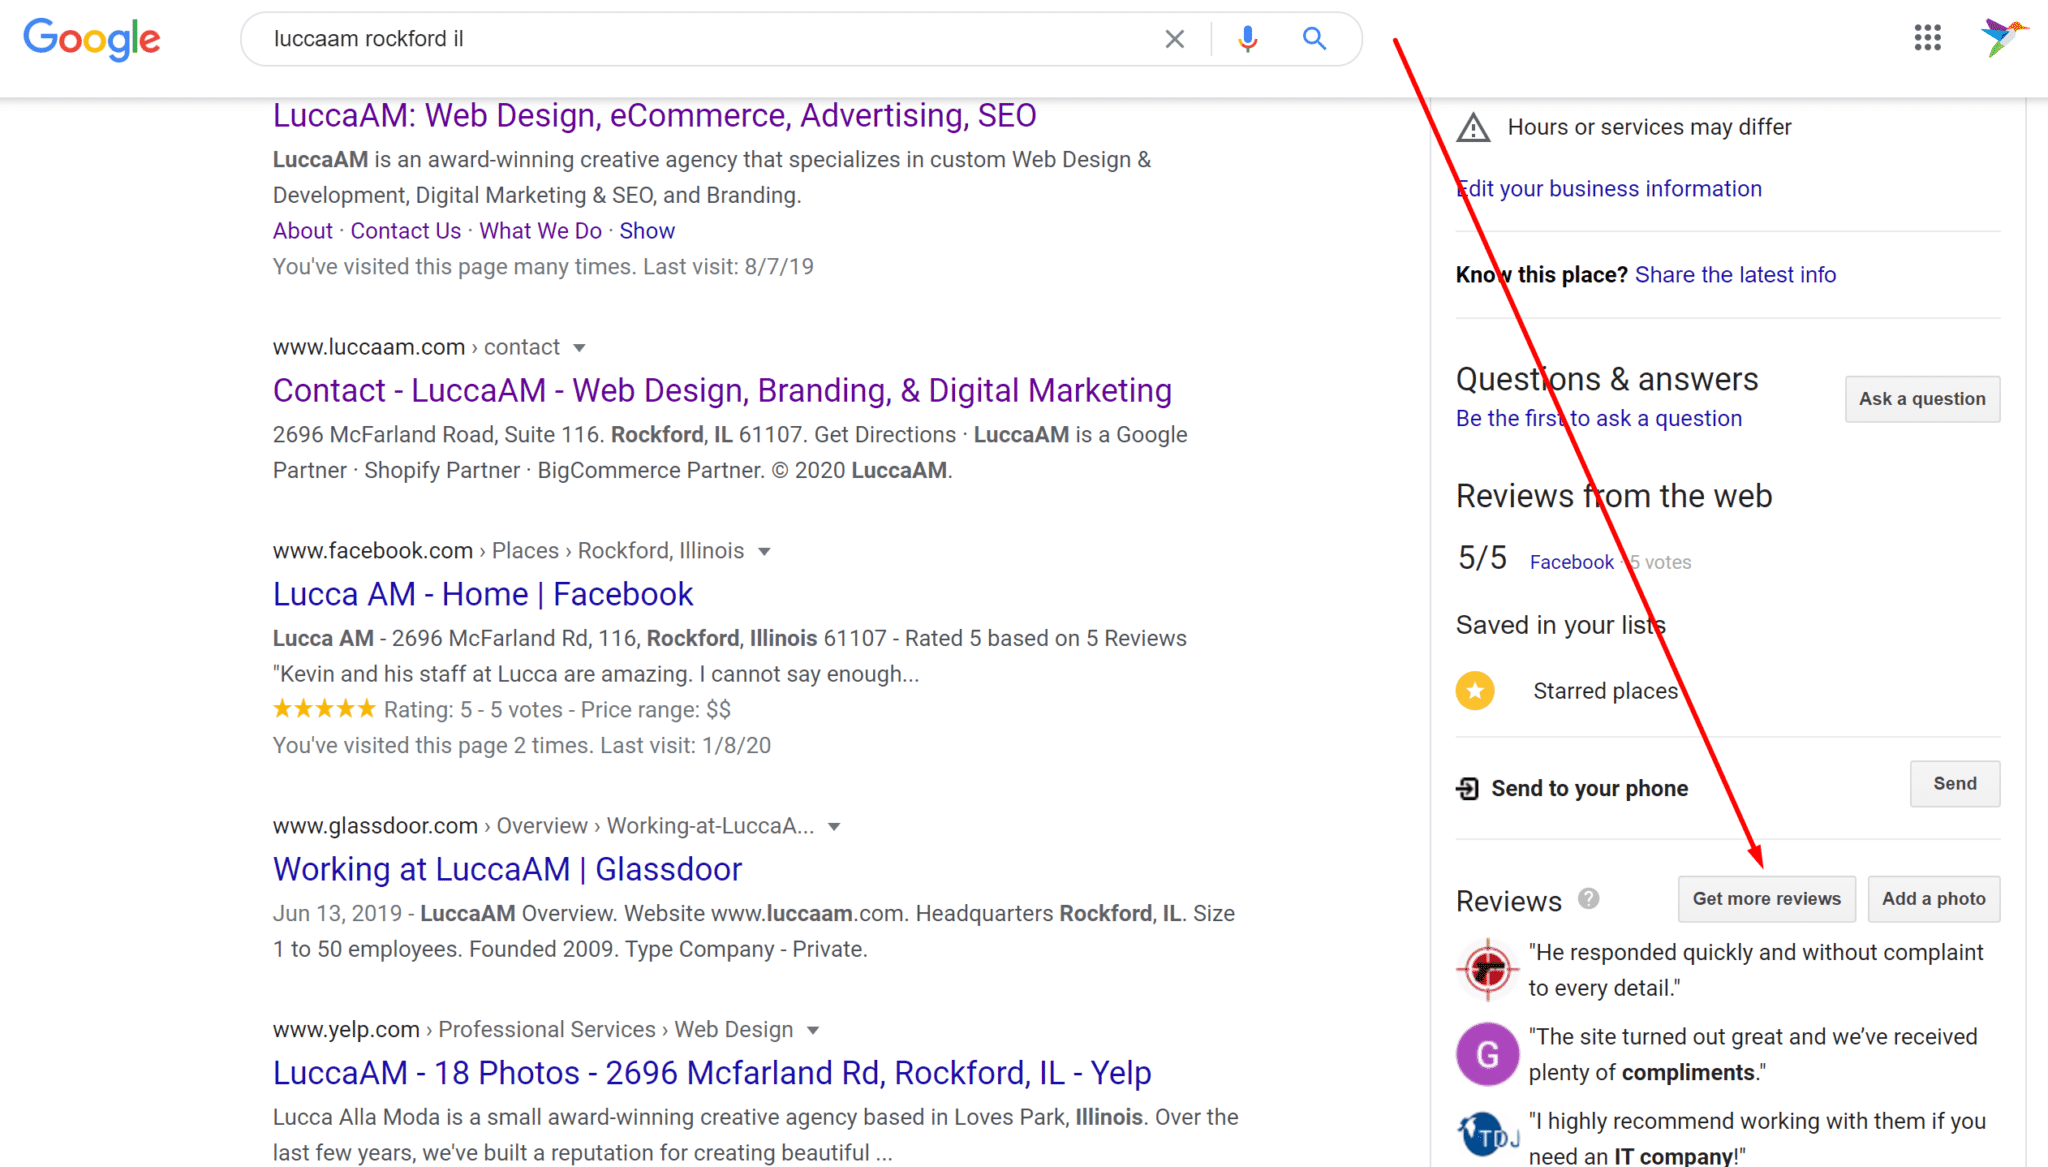Viewport: 2048px width, 1167px height.
Task: Select the Contact Us submenu link
Action: [x=404, y=231]
